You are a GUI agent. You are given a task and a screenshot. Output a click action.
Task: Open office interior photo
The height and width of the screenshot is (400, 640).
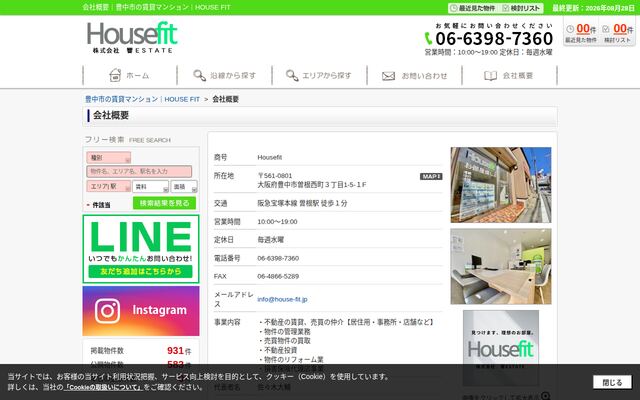tap(501, 267)
